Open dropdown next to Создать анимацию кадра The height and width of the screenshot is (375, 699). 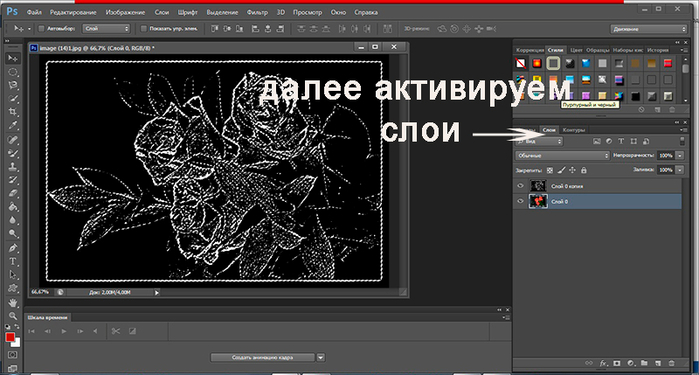(x=321, y=358)
